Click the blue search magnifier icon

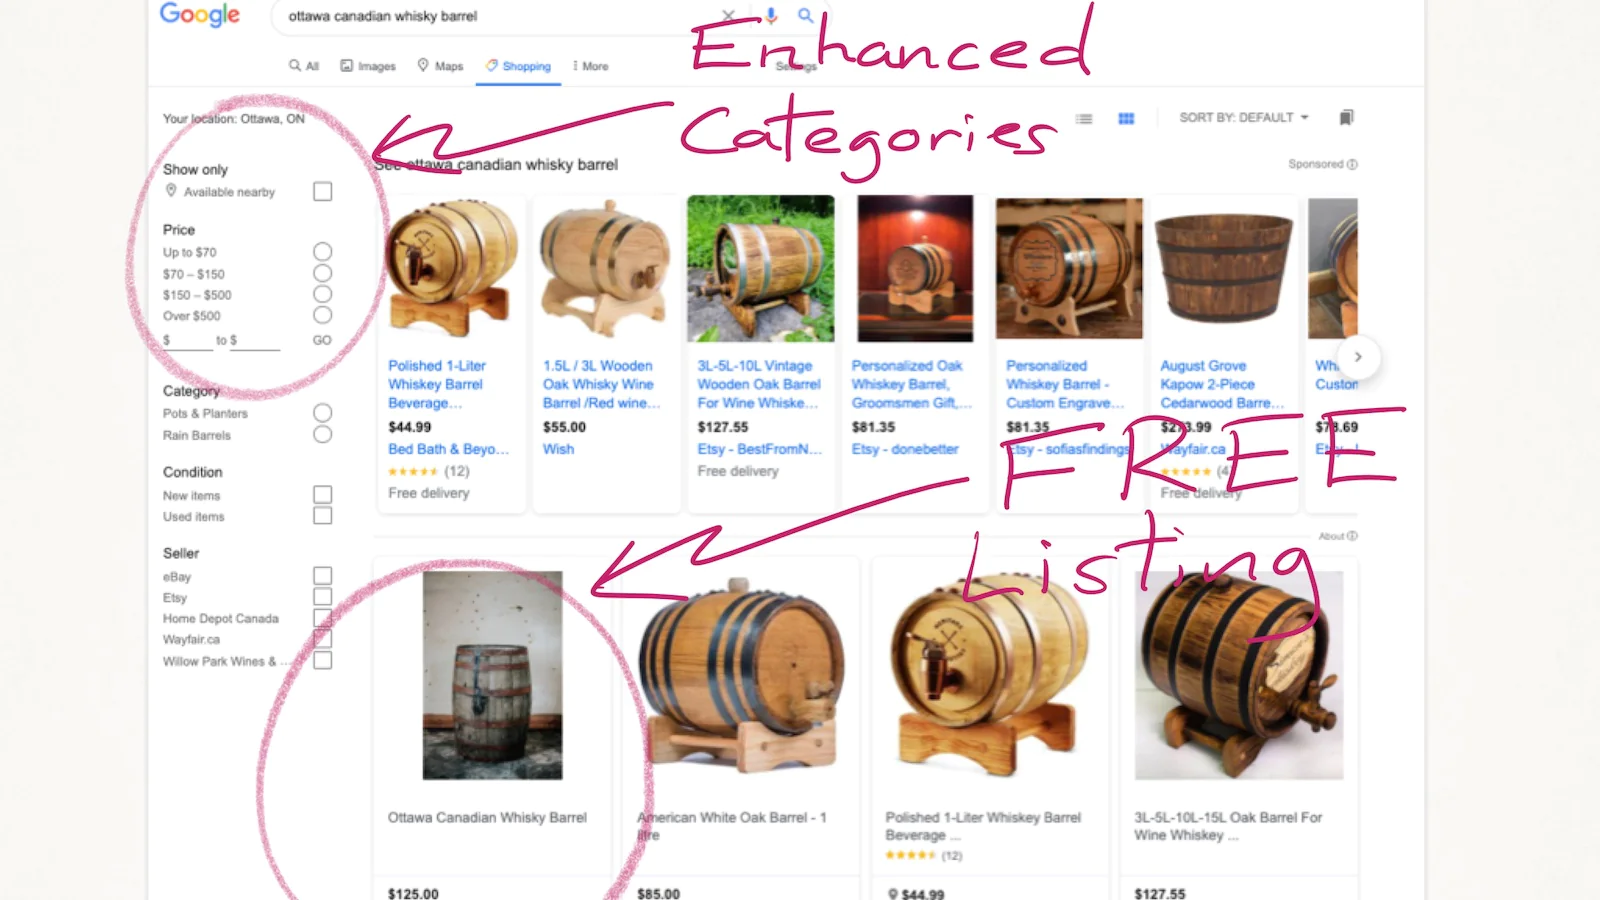pos(805,15)
